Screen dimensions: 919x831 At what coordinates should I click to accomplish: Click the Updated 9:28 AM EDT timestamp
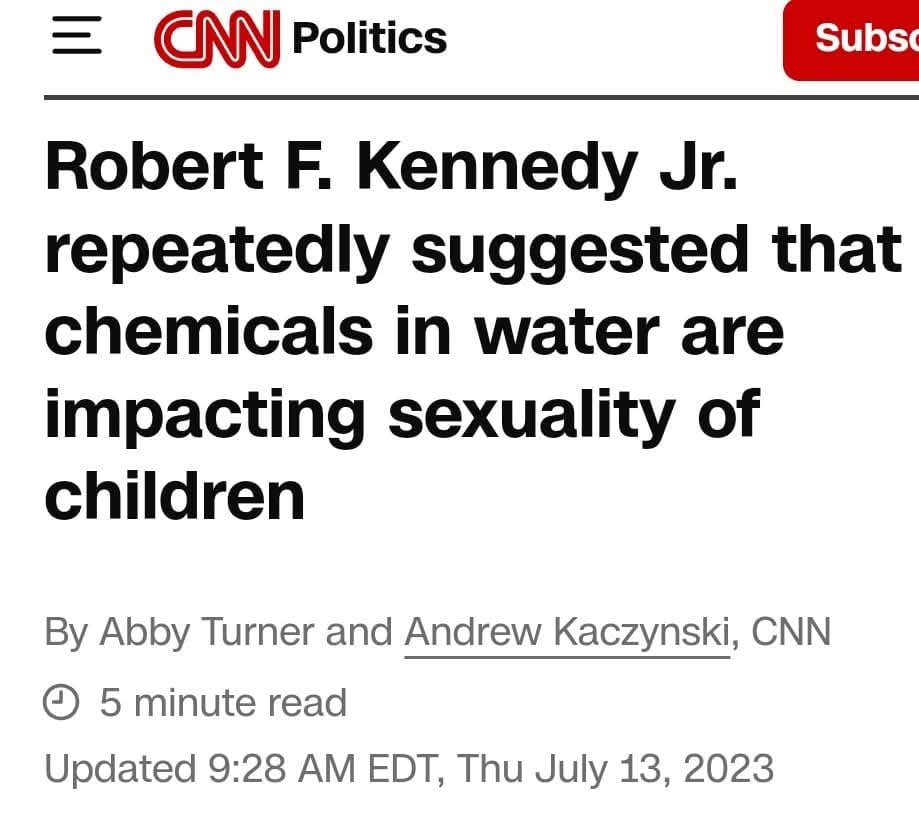tap(409, 768)
